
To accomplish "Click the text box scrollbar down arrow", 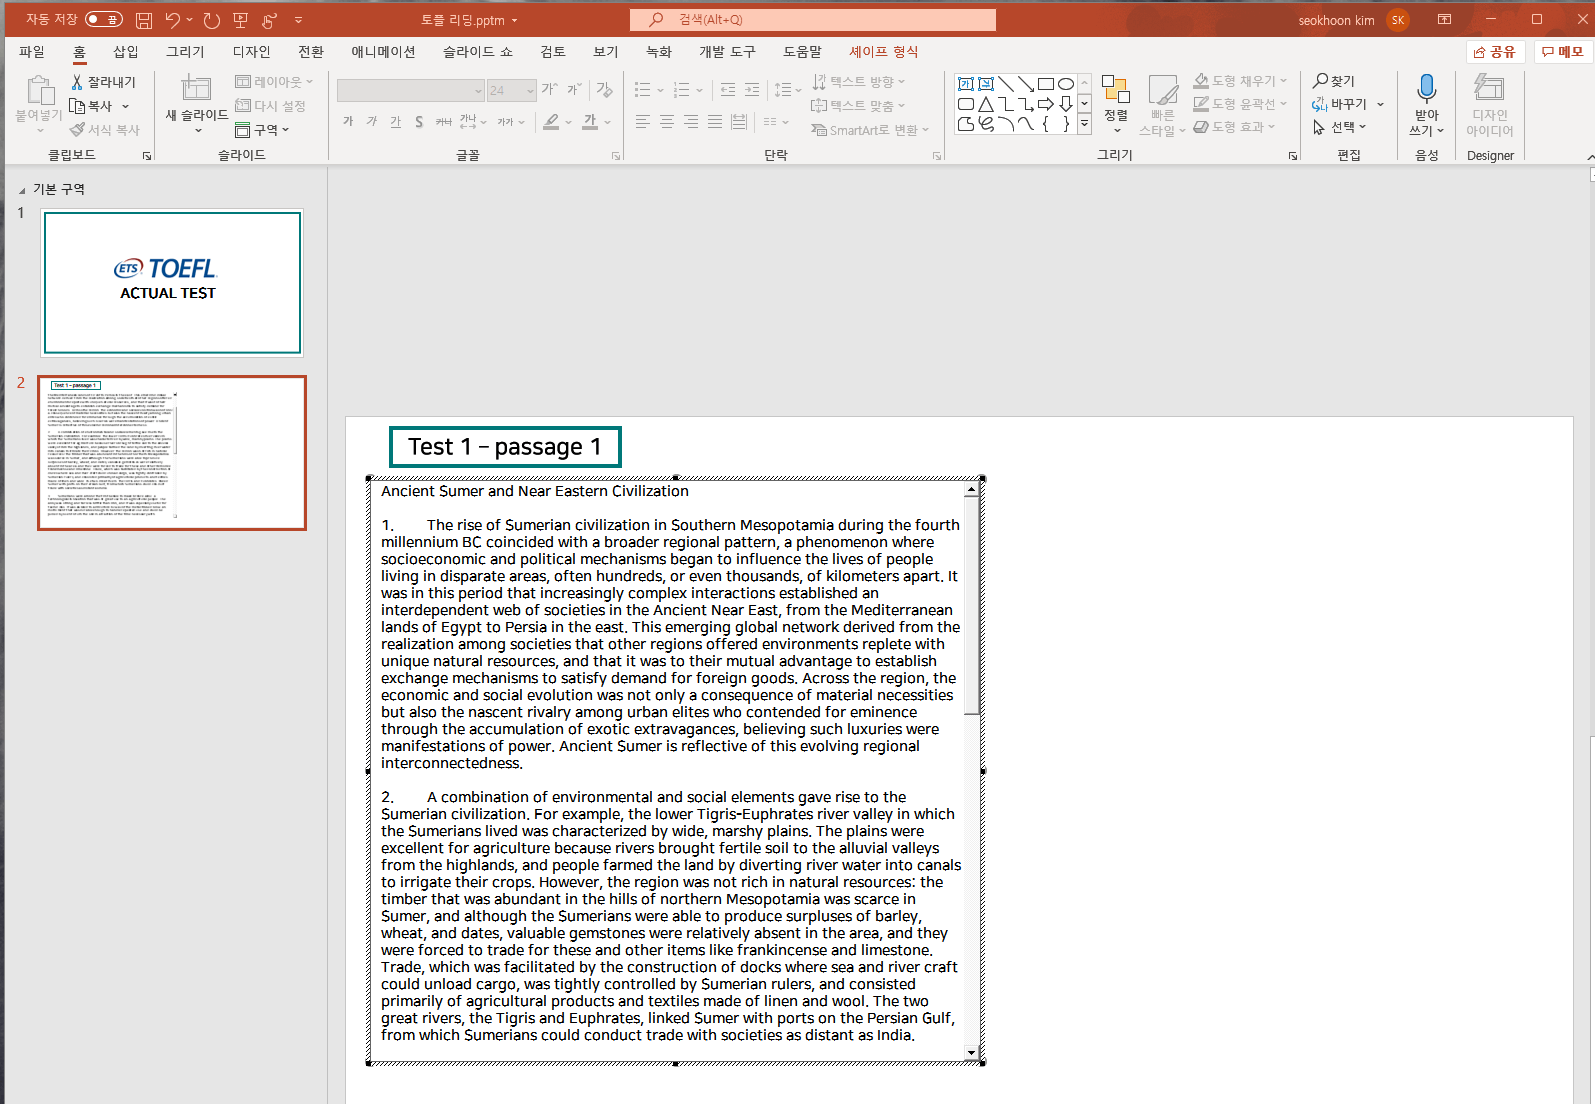I will [x=971, y=1053].
